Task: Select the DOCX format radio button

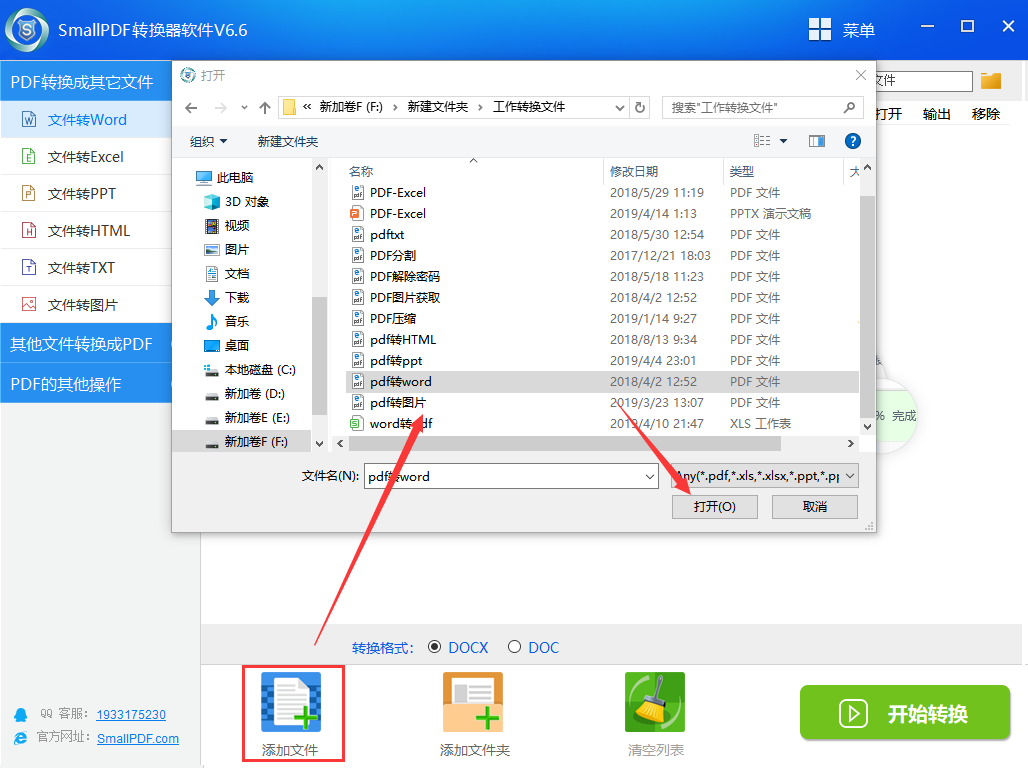Action: 434,647
